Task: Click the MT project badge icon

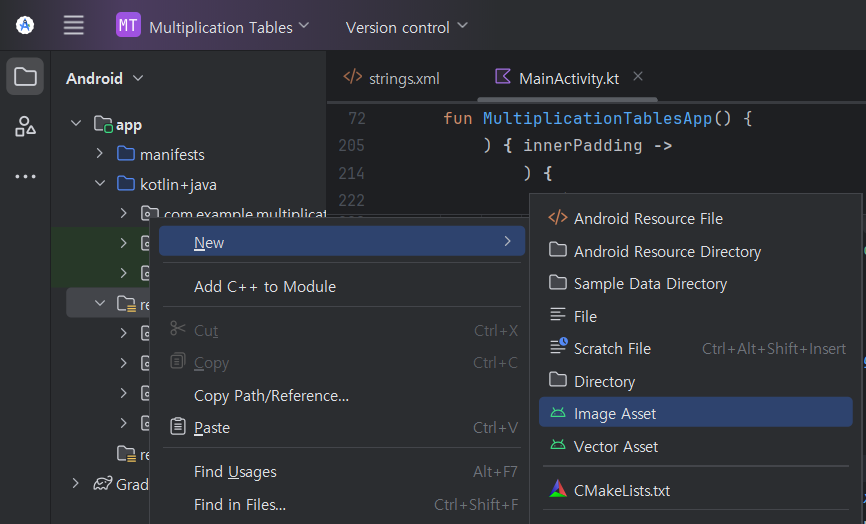Action: click(x=128, y=26)
